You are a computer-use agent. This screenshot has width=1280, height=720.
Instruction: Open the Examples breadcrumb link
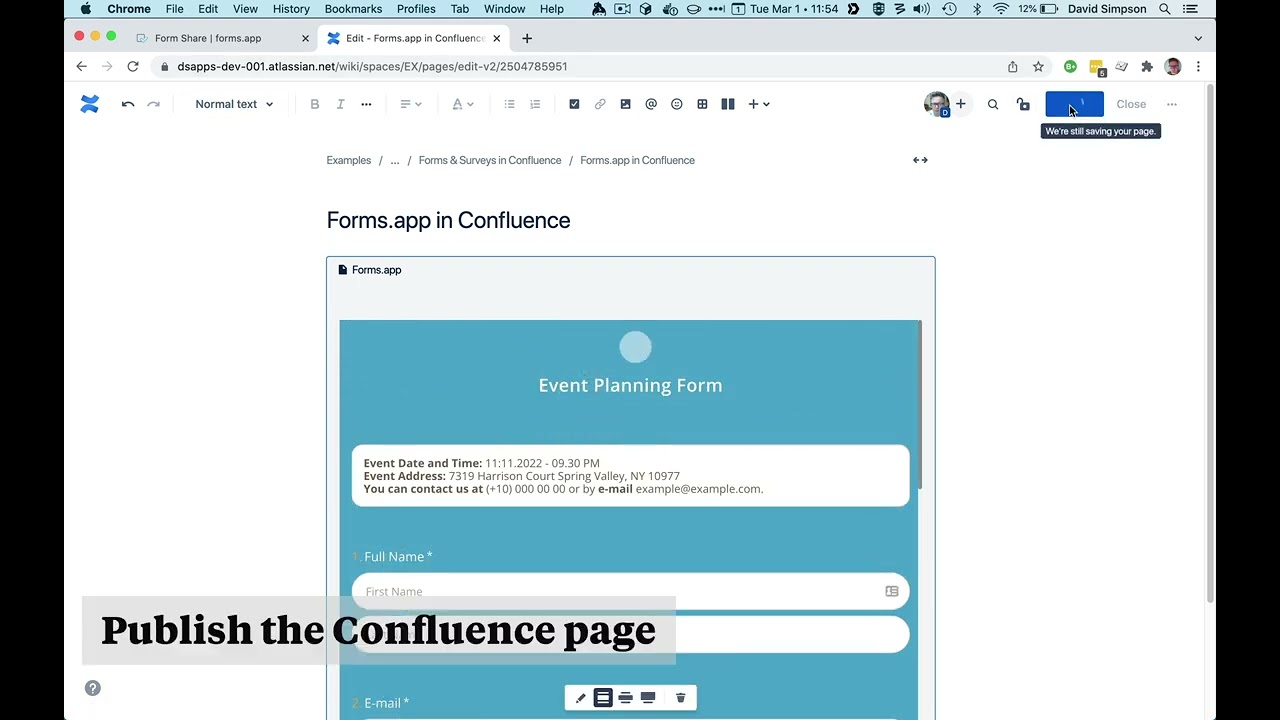pos(349,160)
